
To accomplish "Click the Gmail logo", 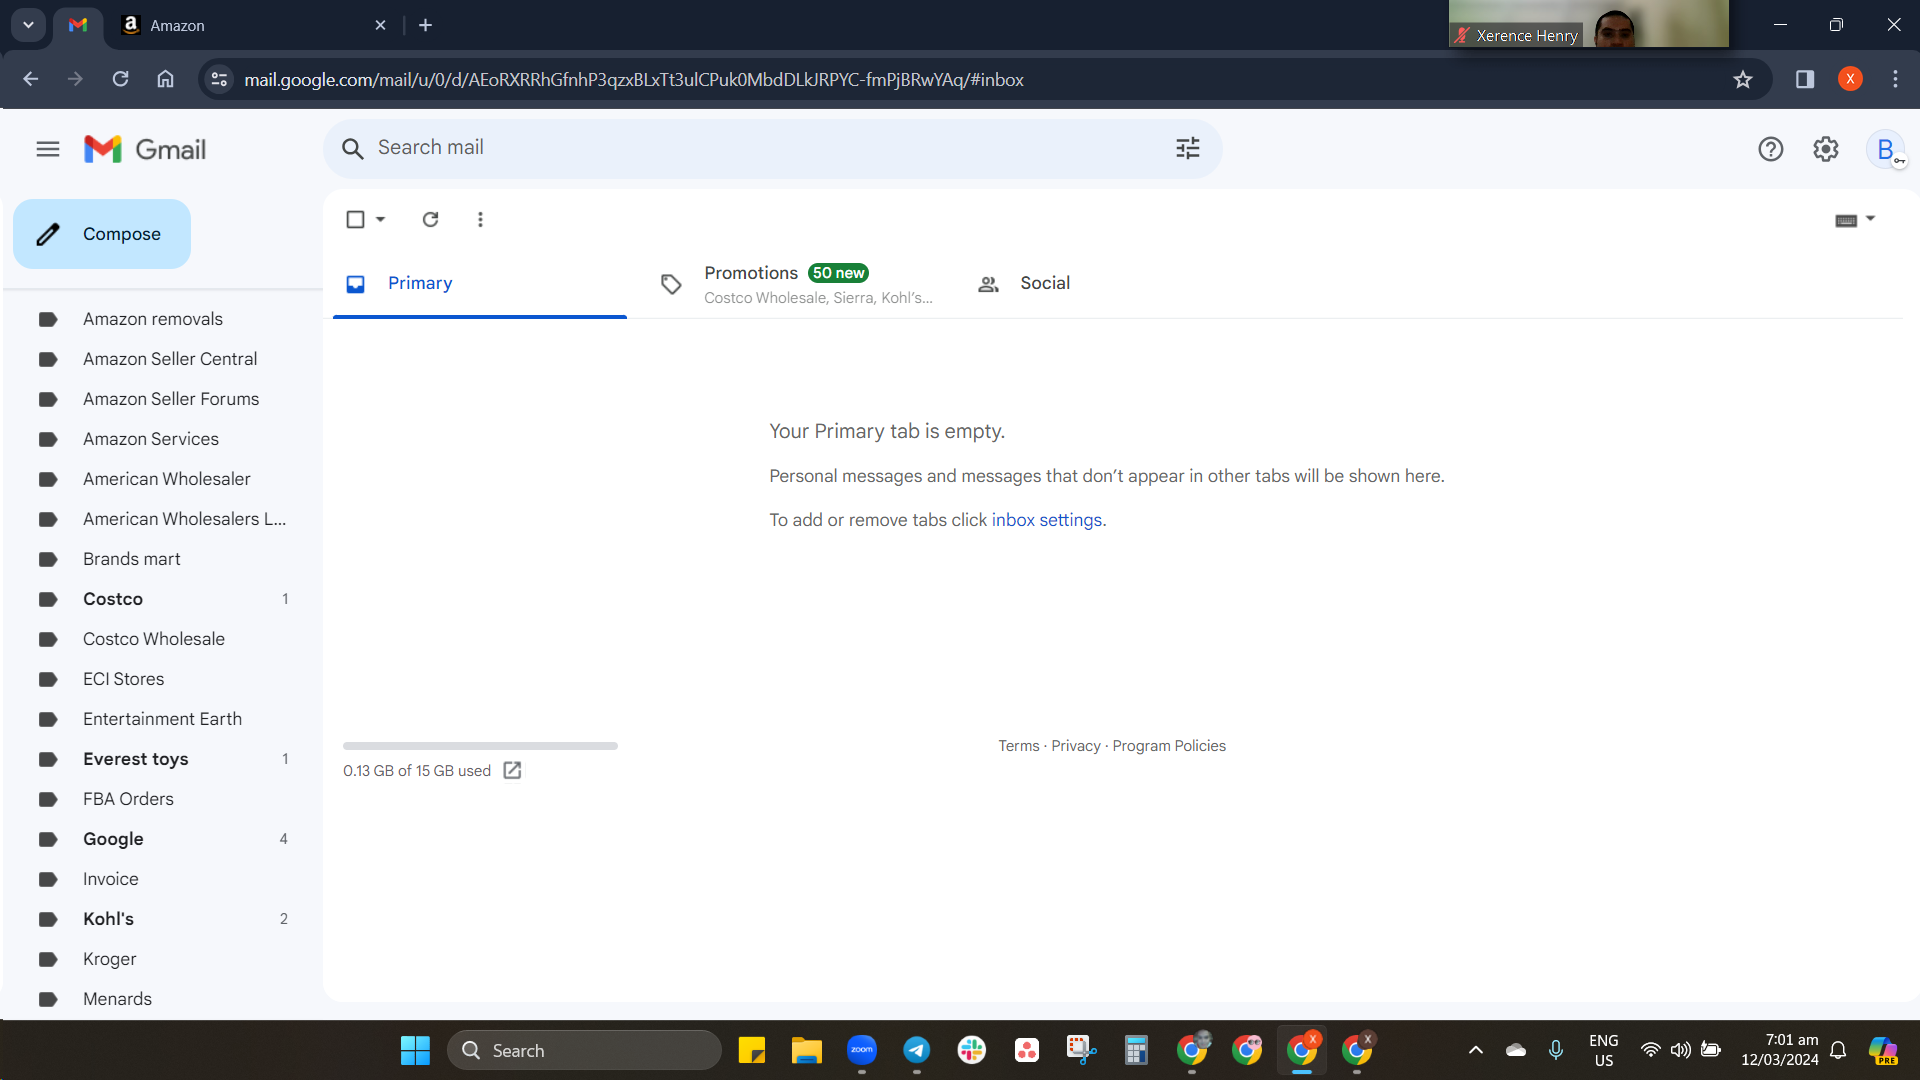I will tap(145, 149).
